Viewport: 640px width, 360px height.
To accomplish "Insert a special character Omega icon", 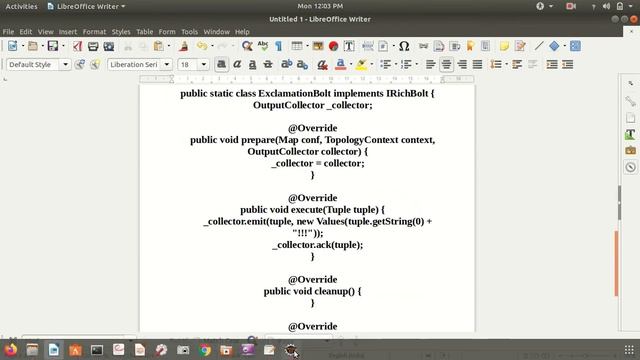I will [404, 46].
